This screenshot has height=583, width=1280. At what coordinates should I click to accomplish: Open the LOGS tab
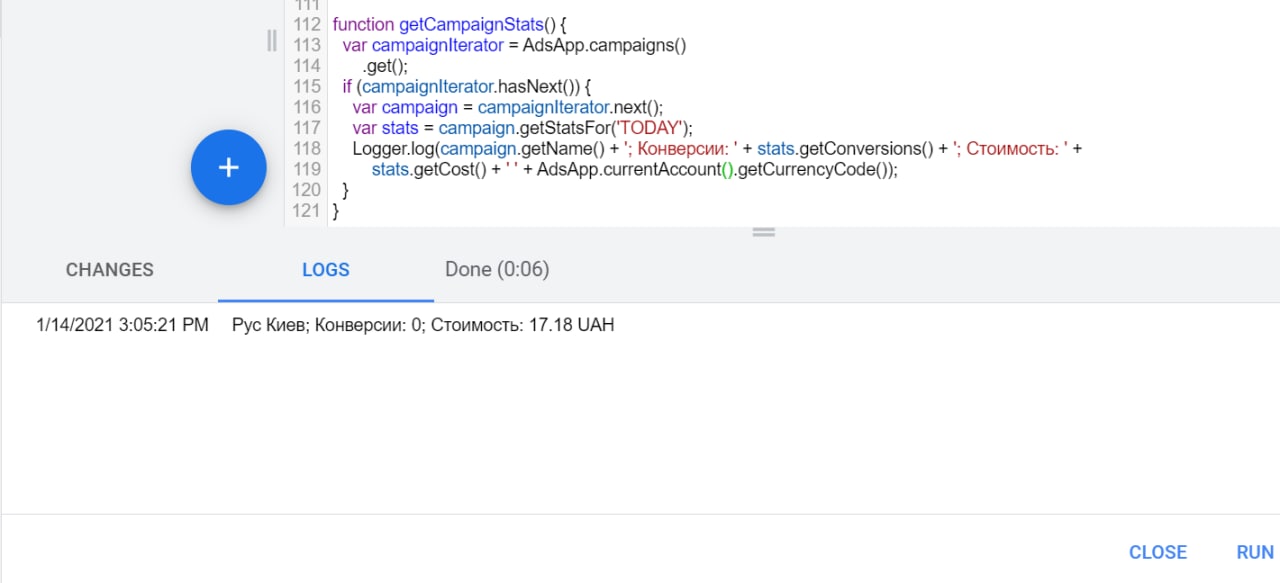[x=326, y=270]
